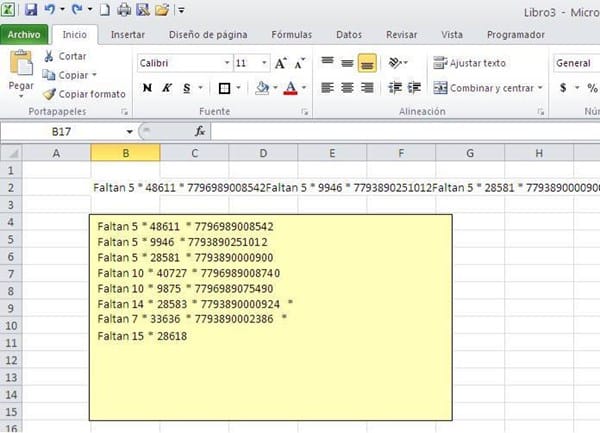Click the fill color paint bucket
The width and height of the screenshot is (600, 433).
point(262,88)
